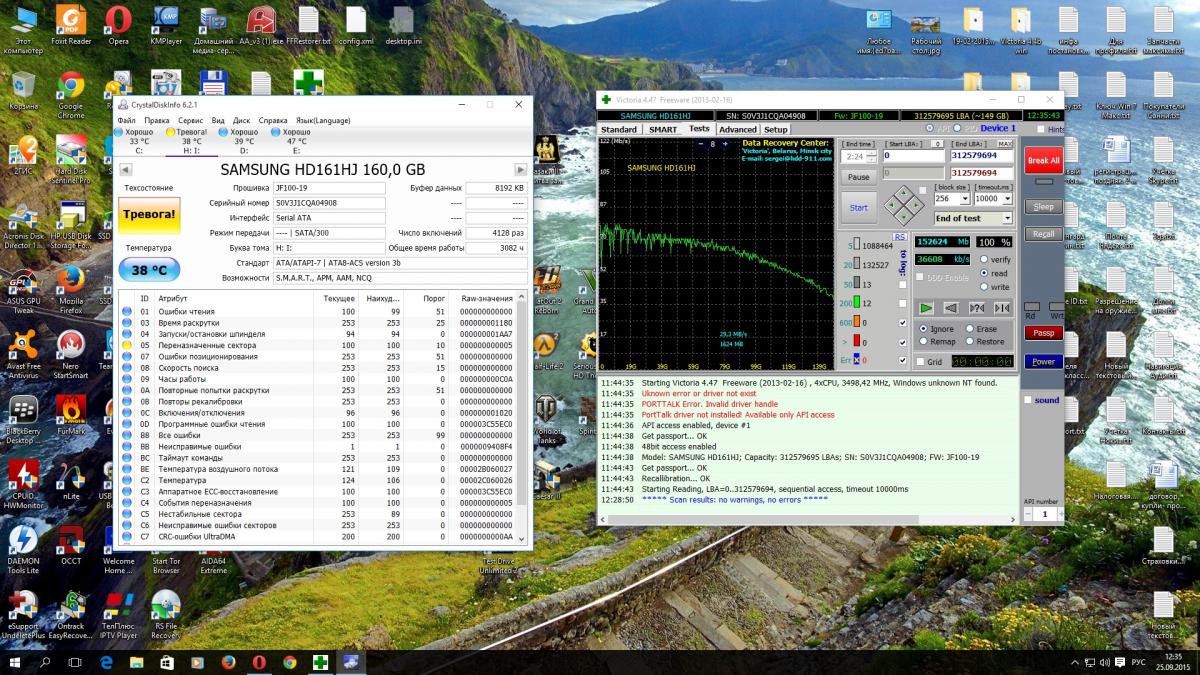Open the ASUS GPU Tweak shortcut

[23, 290]
